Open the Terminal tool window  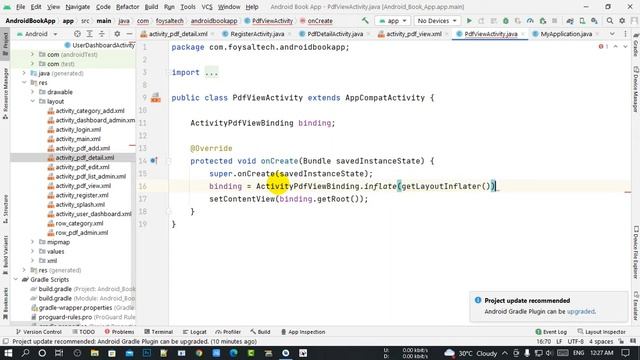pos(158,332)
